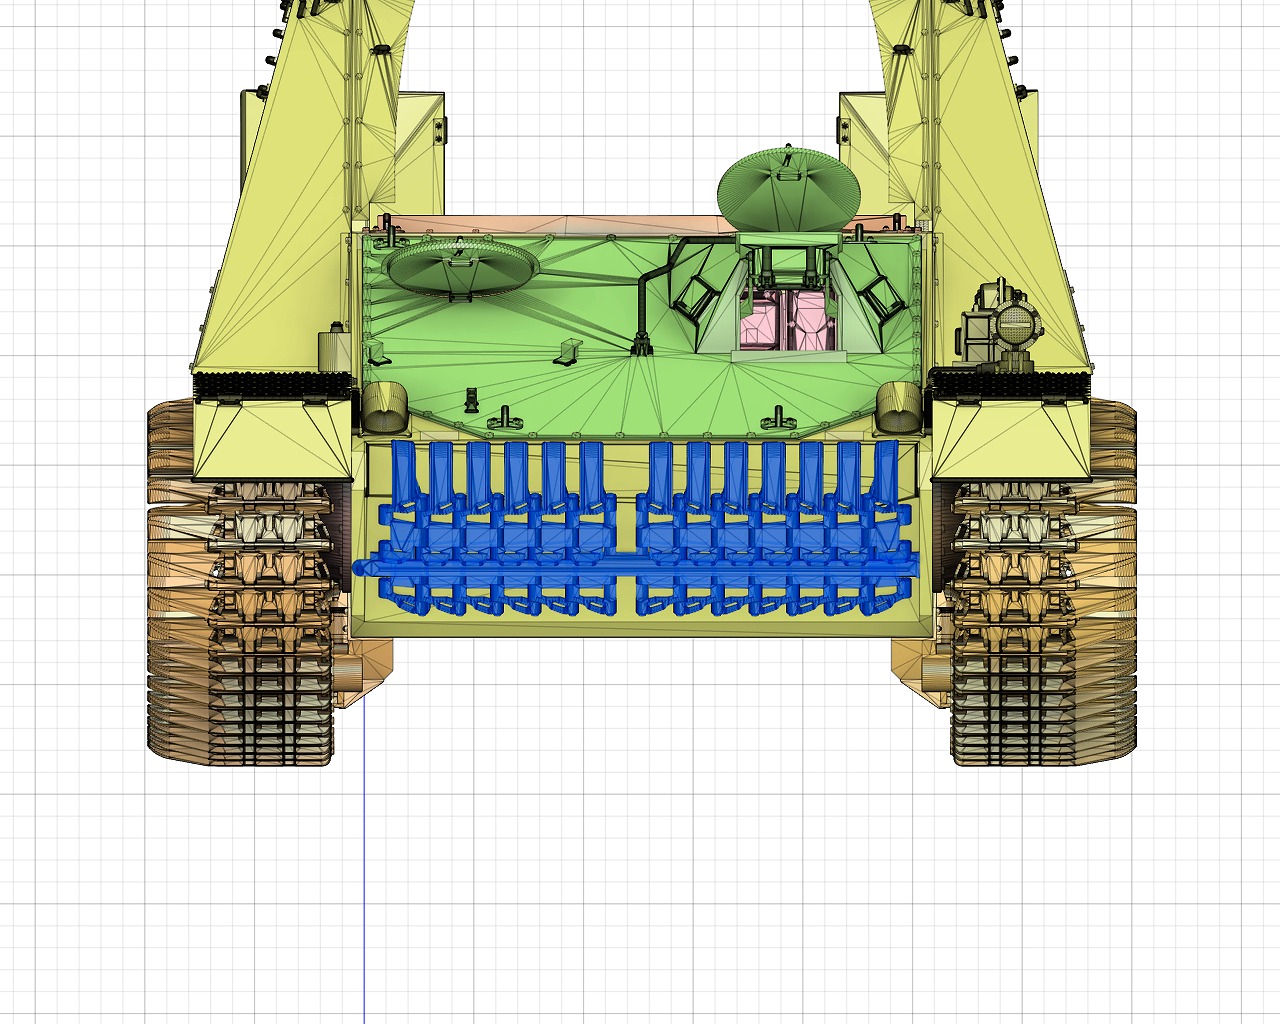Image resolution: width=1280 pixels, height=1024 pixels.
Task: Select the right cylindrical exhaust on hull corner
Action: (897, 407)
